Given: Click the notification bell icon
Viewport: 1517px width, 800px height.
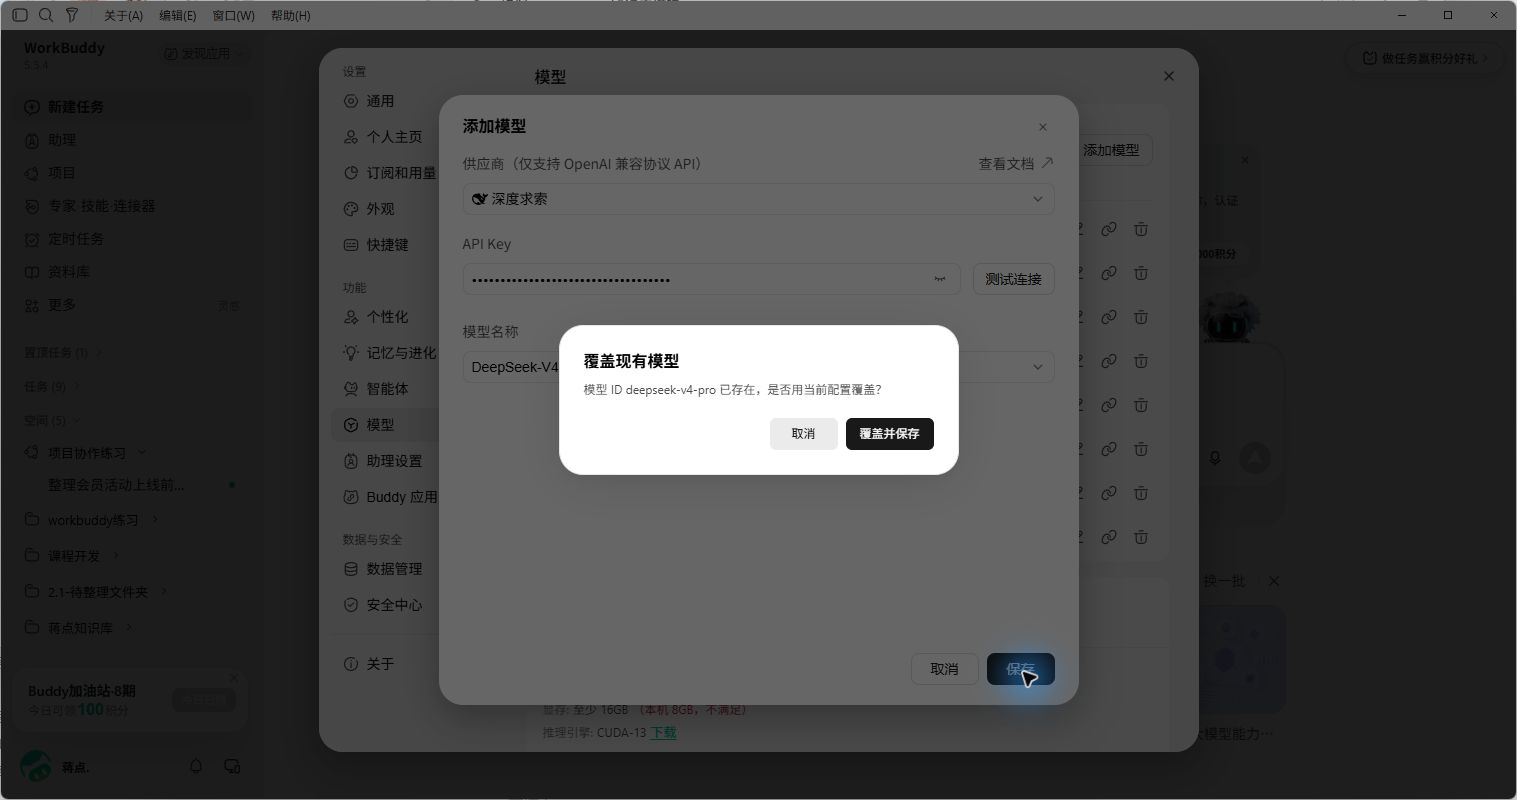Looking at the screenshot, I should coord(196,767).
